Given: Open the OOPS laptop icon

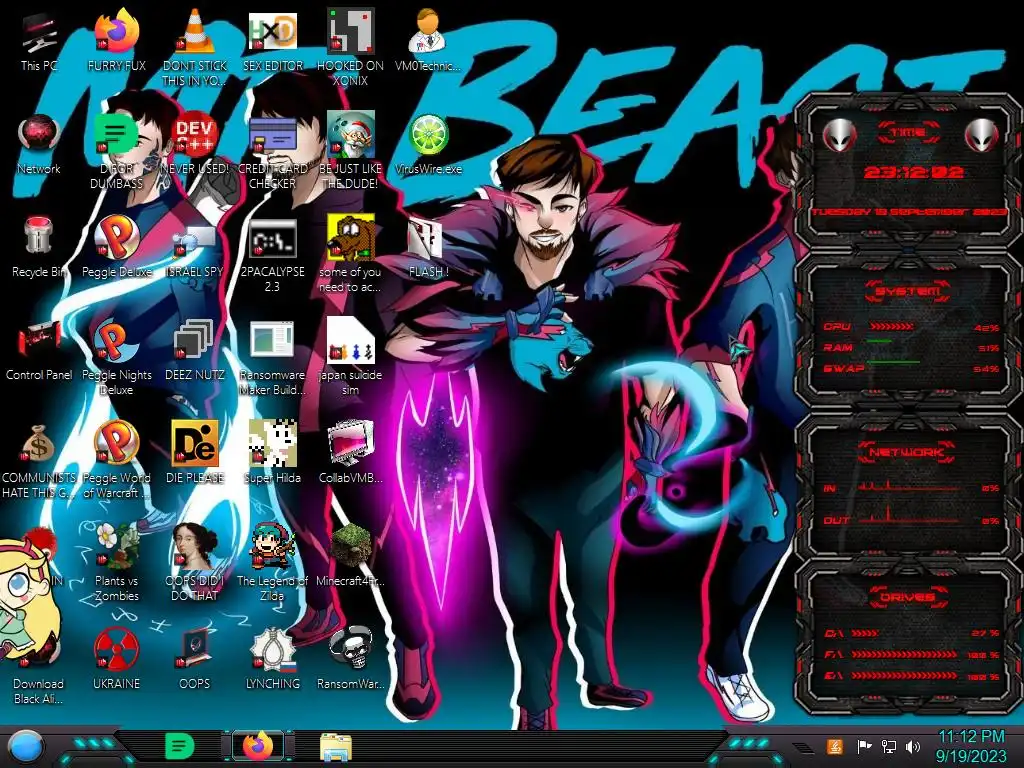Looking at the screenshot, I should tap(195, 649).
